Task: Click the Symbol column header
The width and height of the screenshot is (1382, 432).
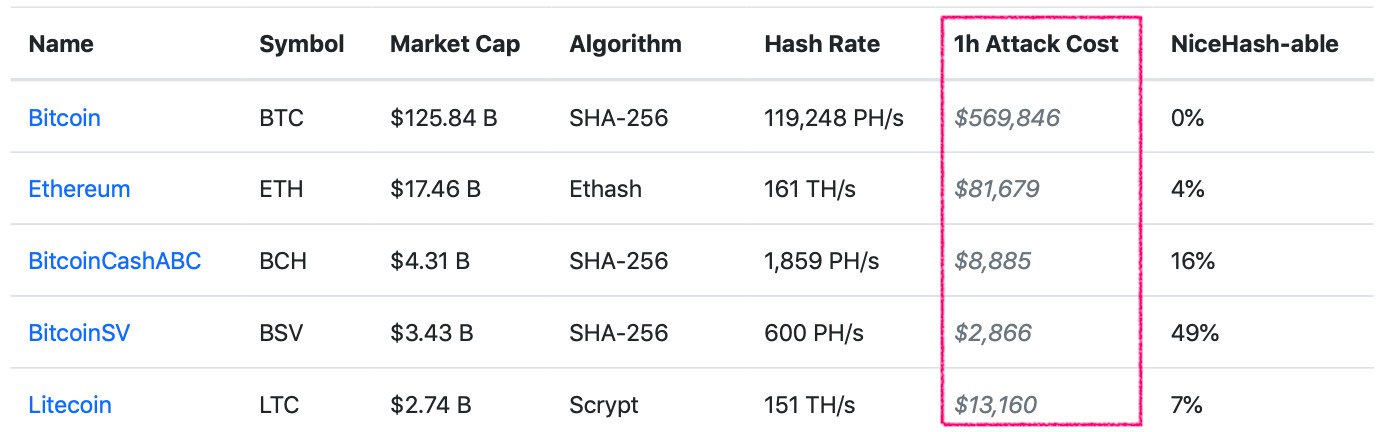Action: point(302,44)
